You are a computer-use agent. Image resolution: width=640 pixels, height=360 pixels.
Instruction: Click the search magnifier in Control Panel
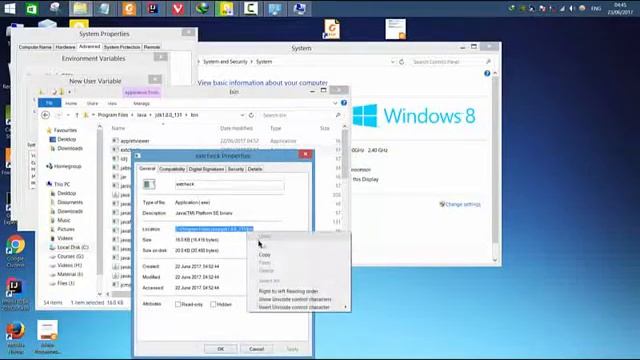(488, 62)
